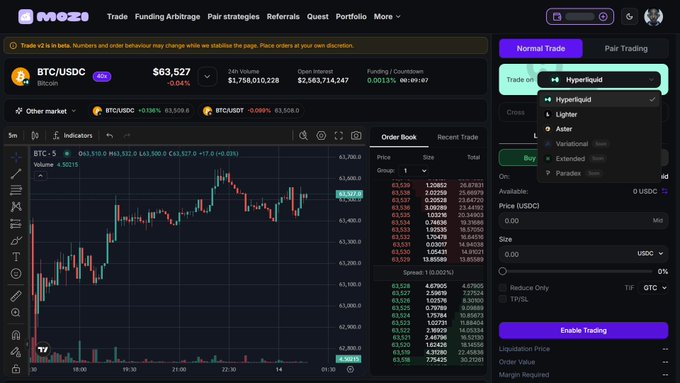Click the Enable Trading button
680x383 pixels.
click(583, 331)
